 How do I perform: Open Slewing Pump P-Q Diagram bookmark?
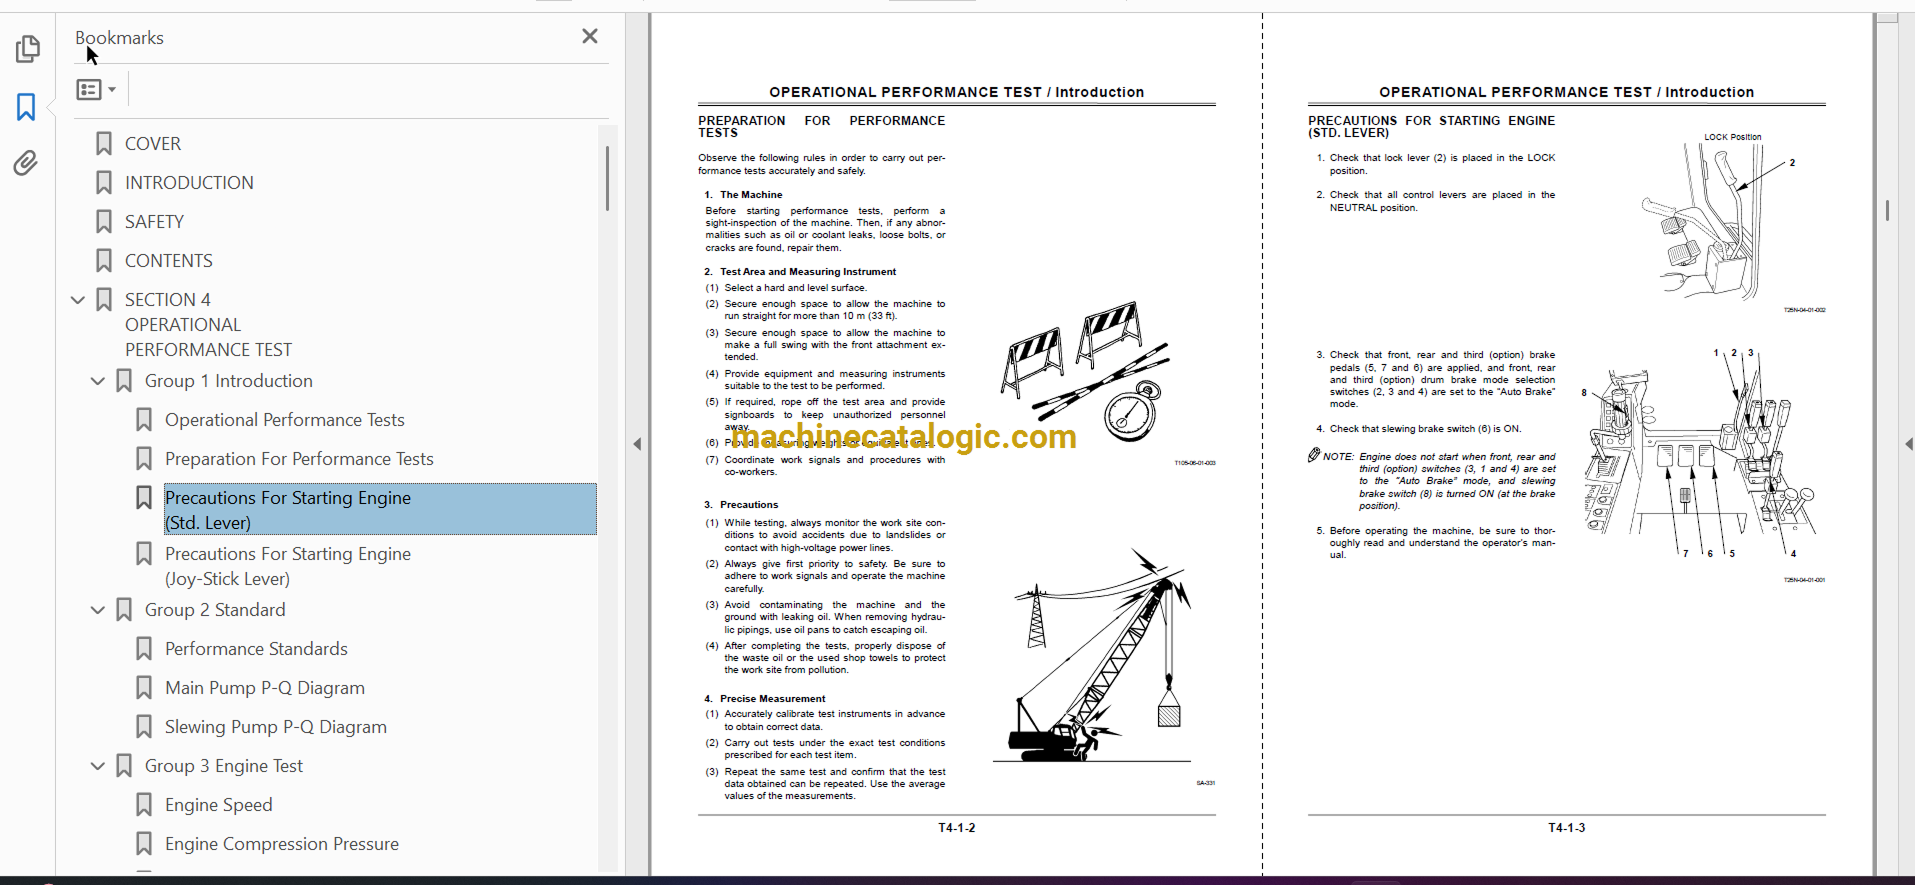point(276,727)
